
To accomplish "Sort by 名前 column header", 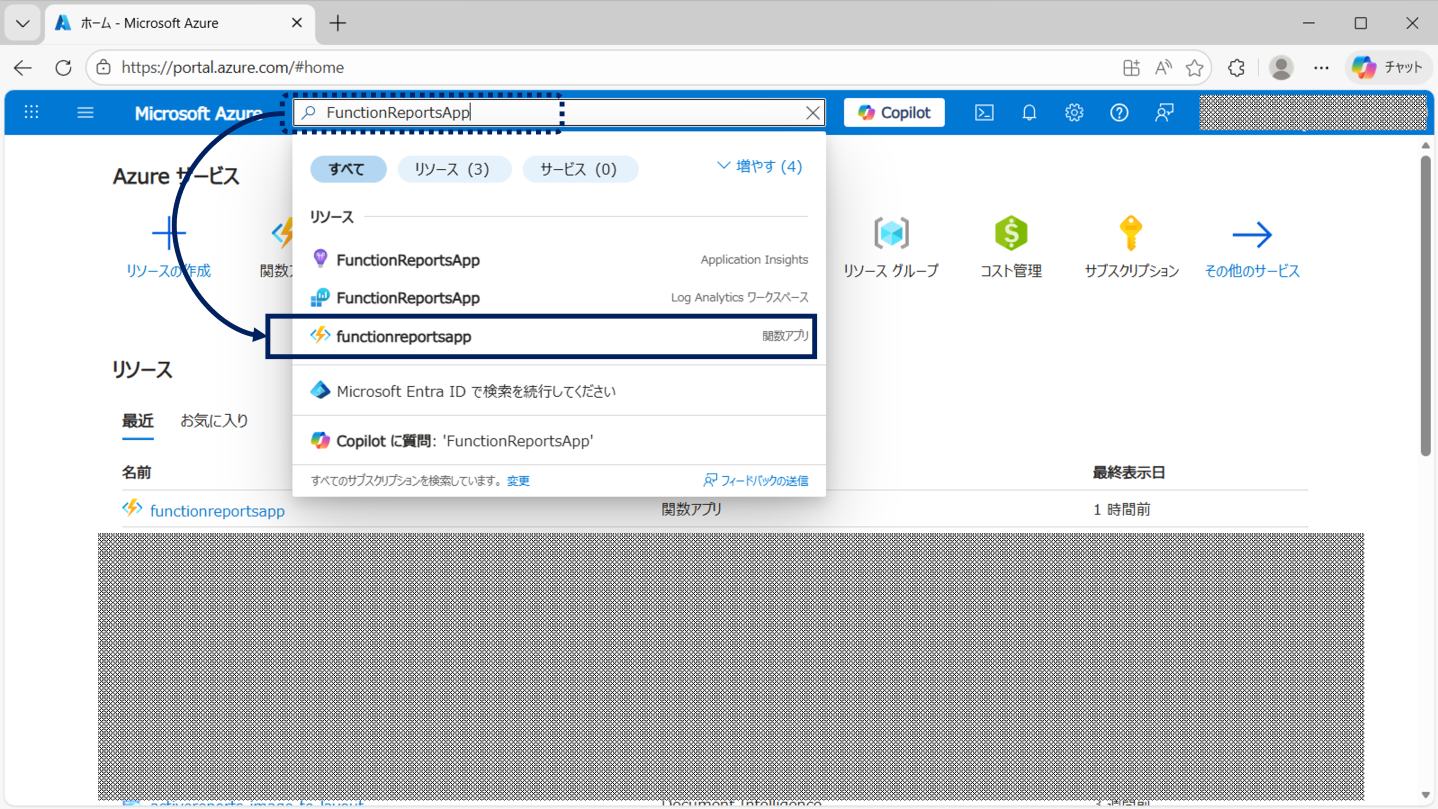I will click(x=137, y=472).
